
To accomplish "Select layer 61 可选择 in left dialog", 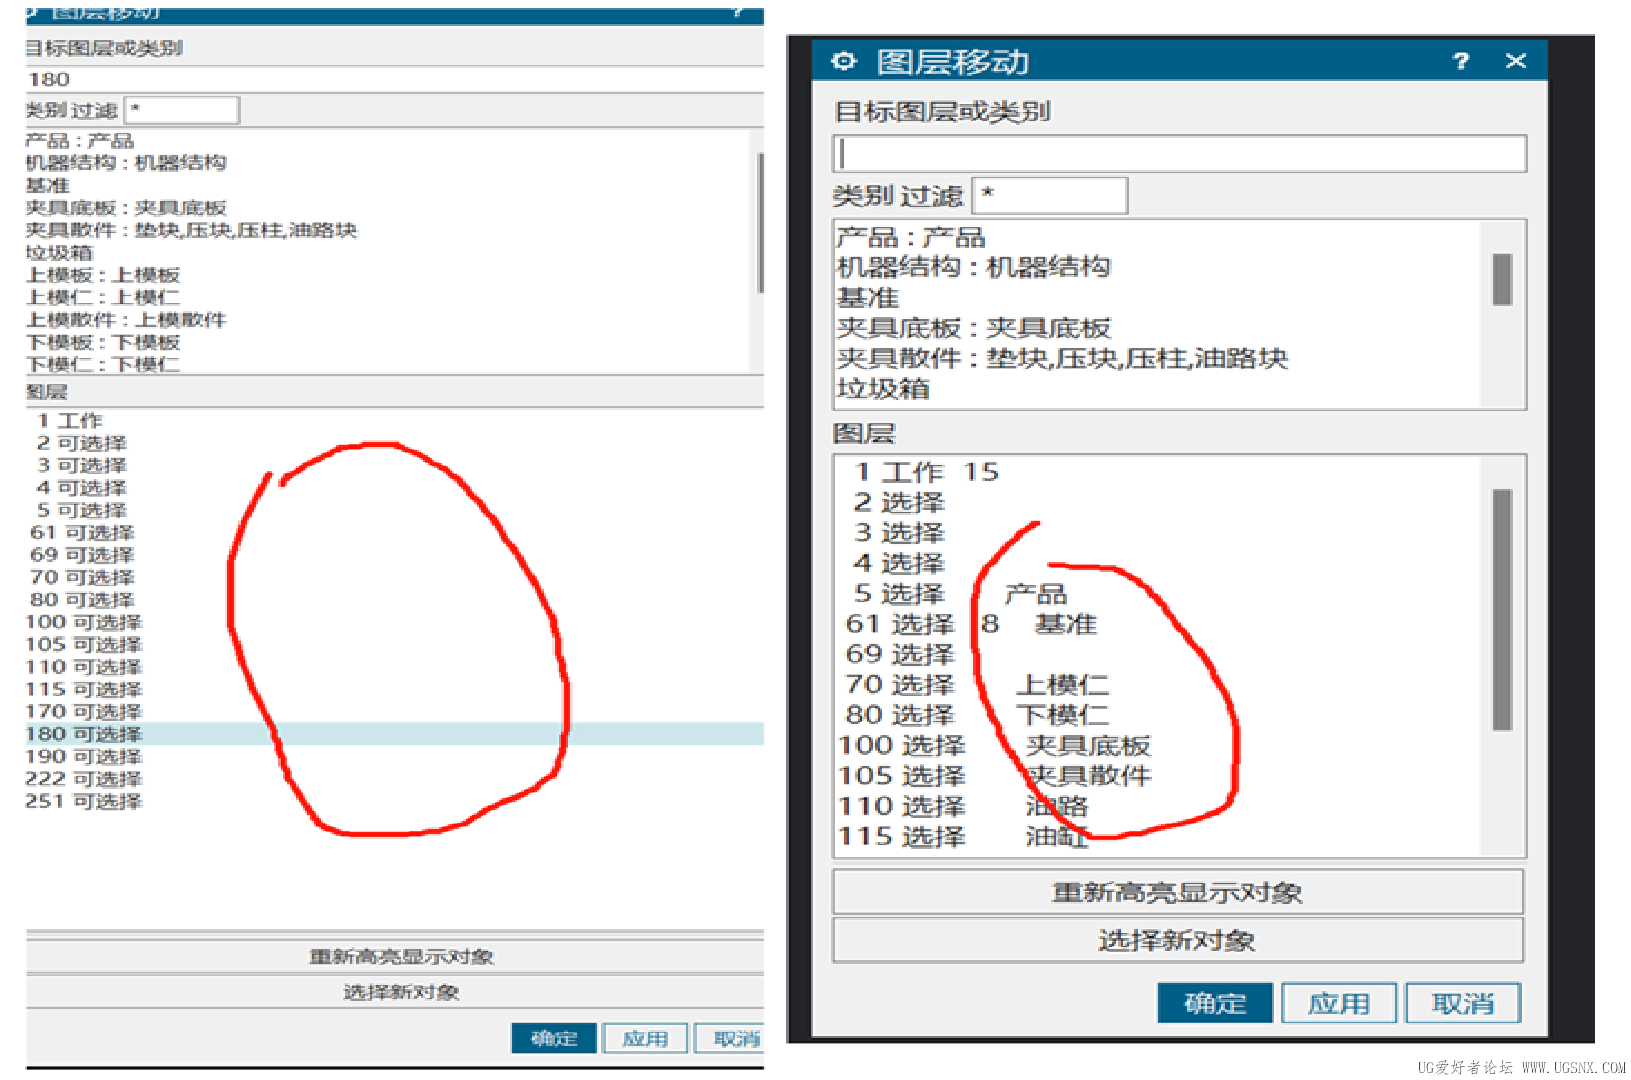I will click(x=82, y=533).
